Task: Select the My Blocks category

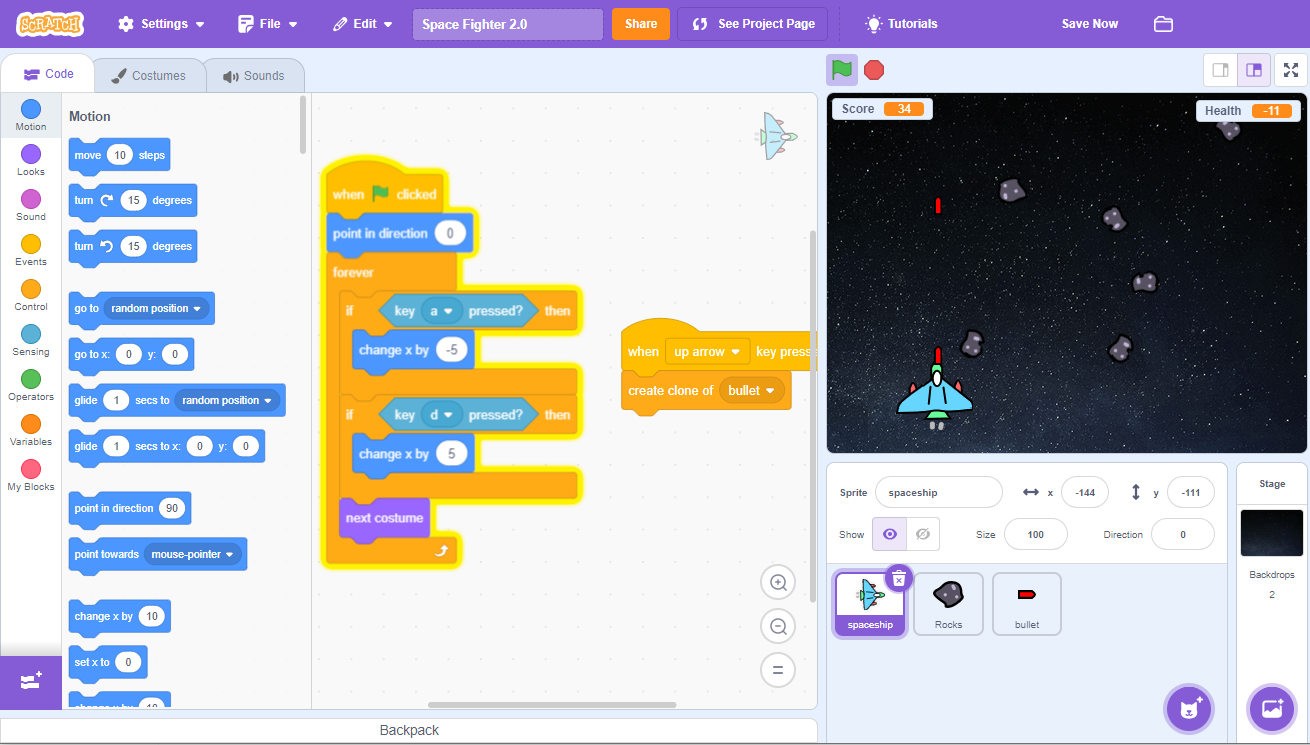Action: click(31, 475)
